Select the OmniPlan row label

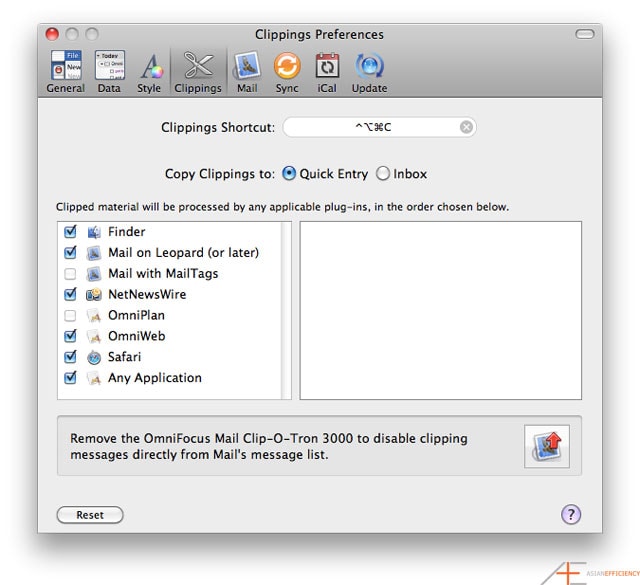click(136, 315)
